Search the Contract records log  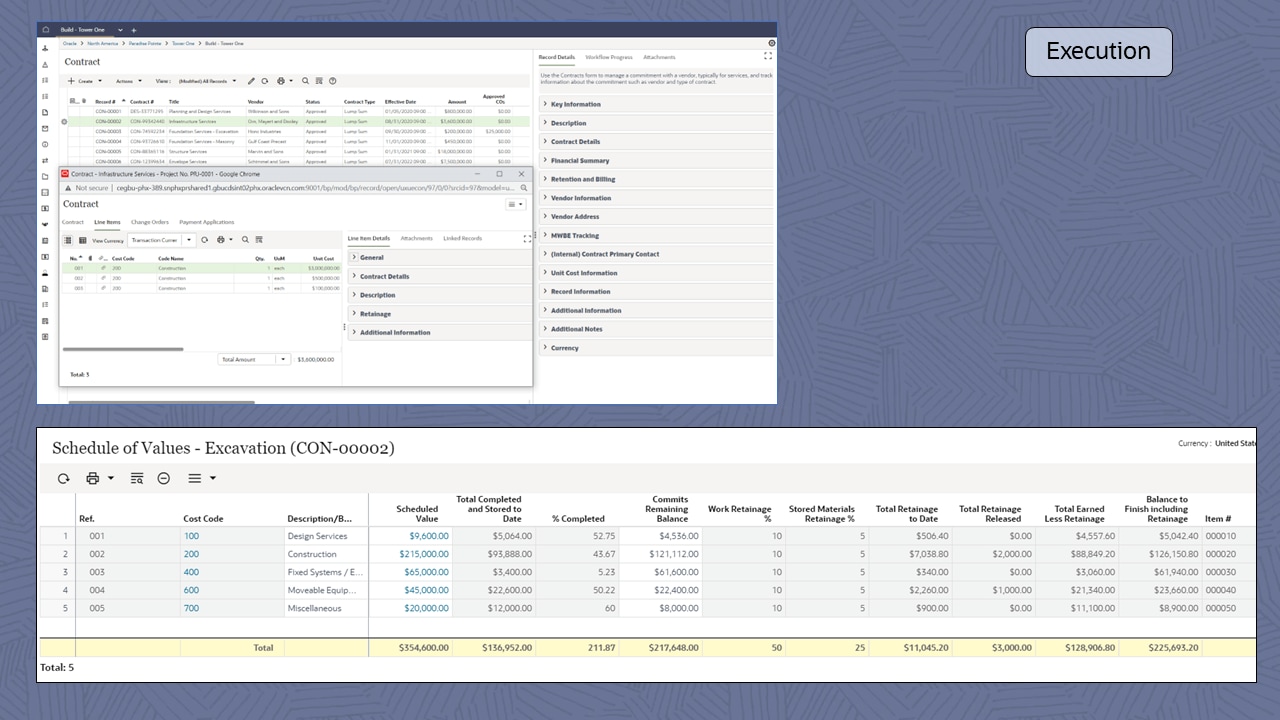point(305,81)
